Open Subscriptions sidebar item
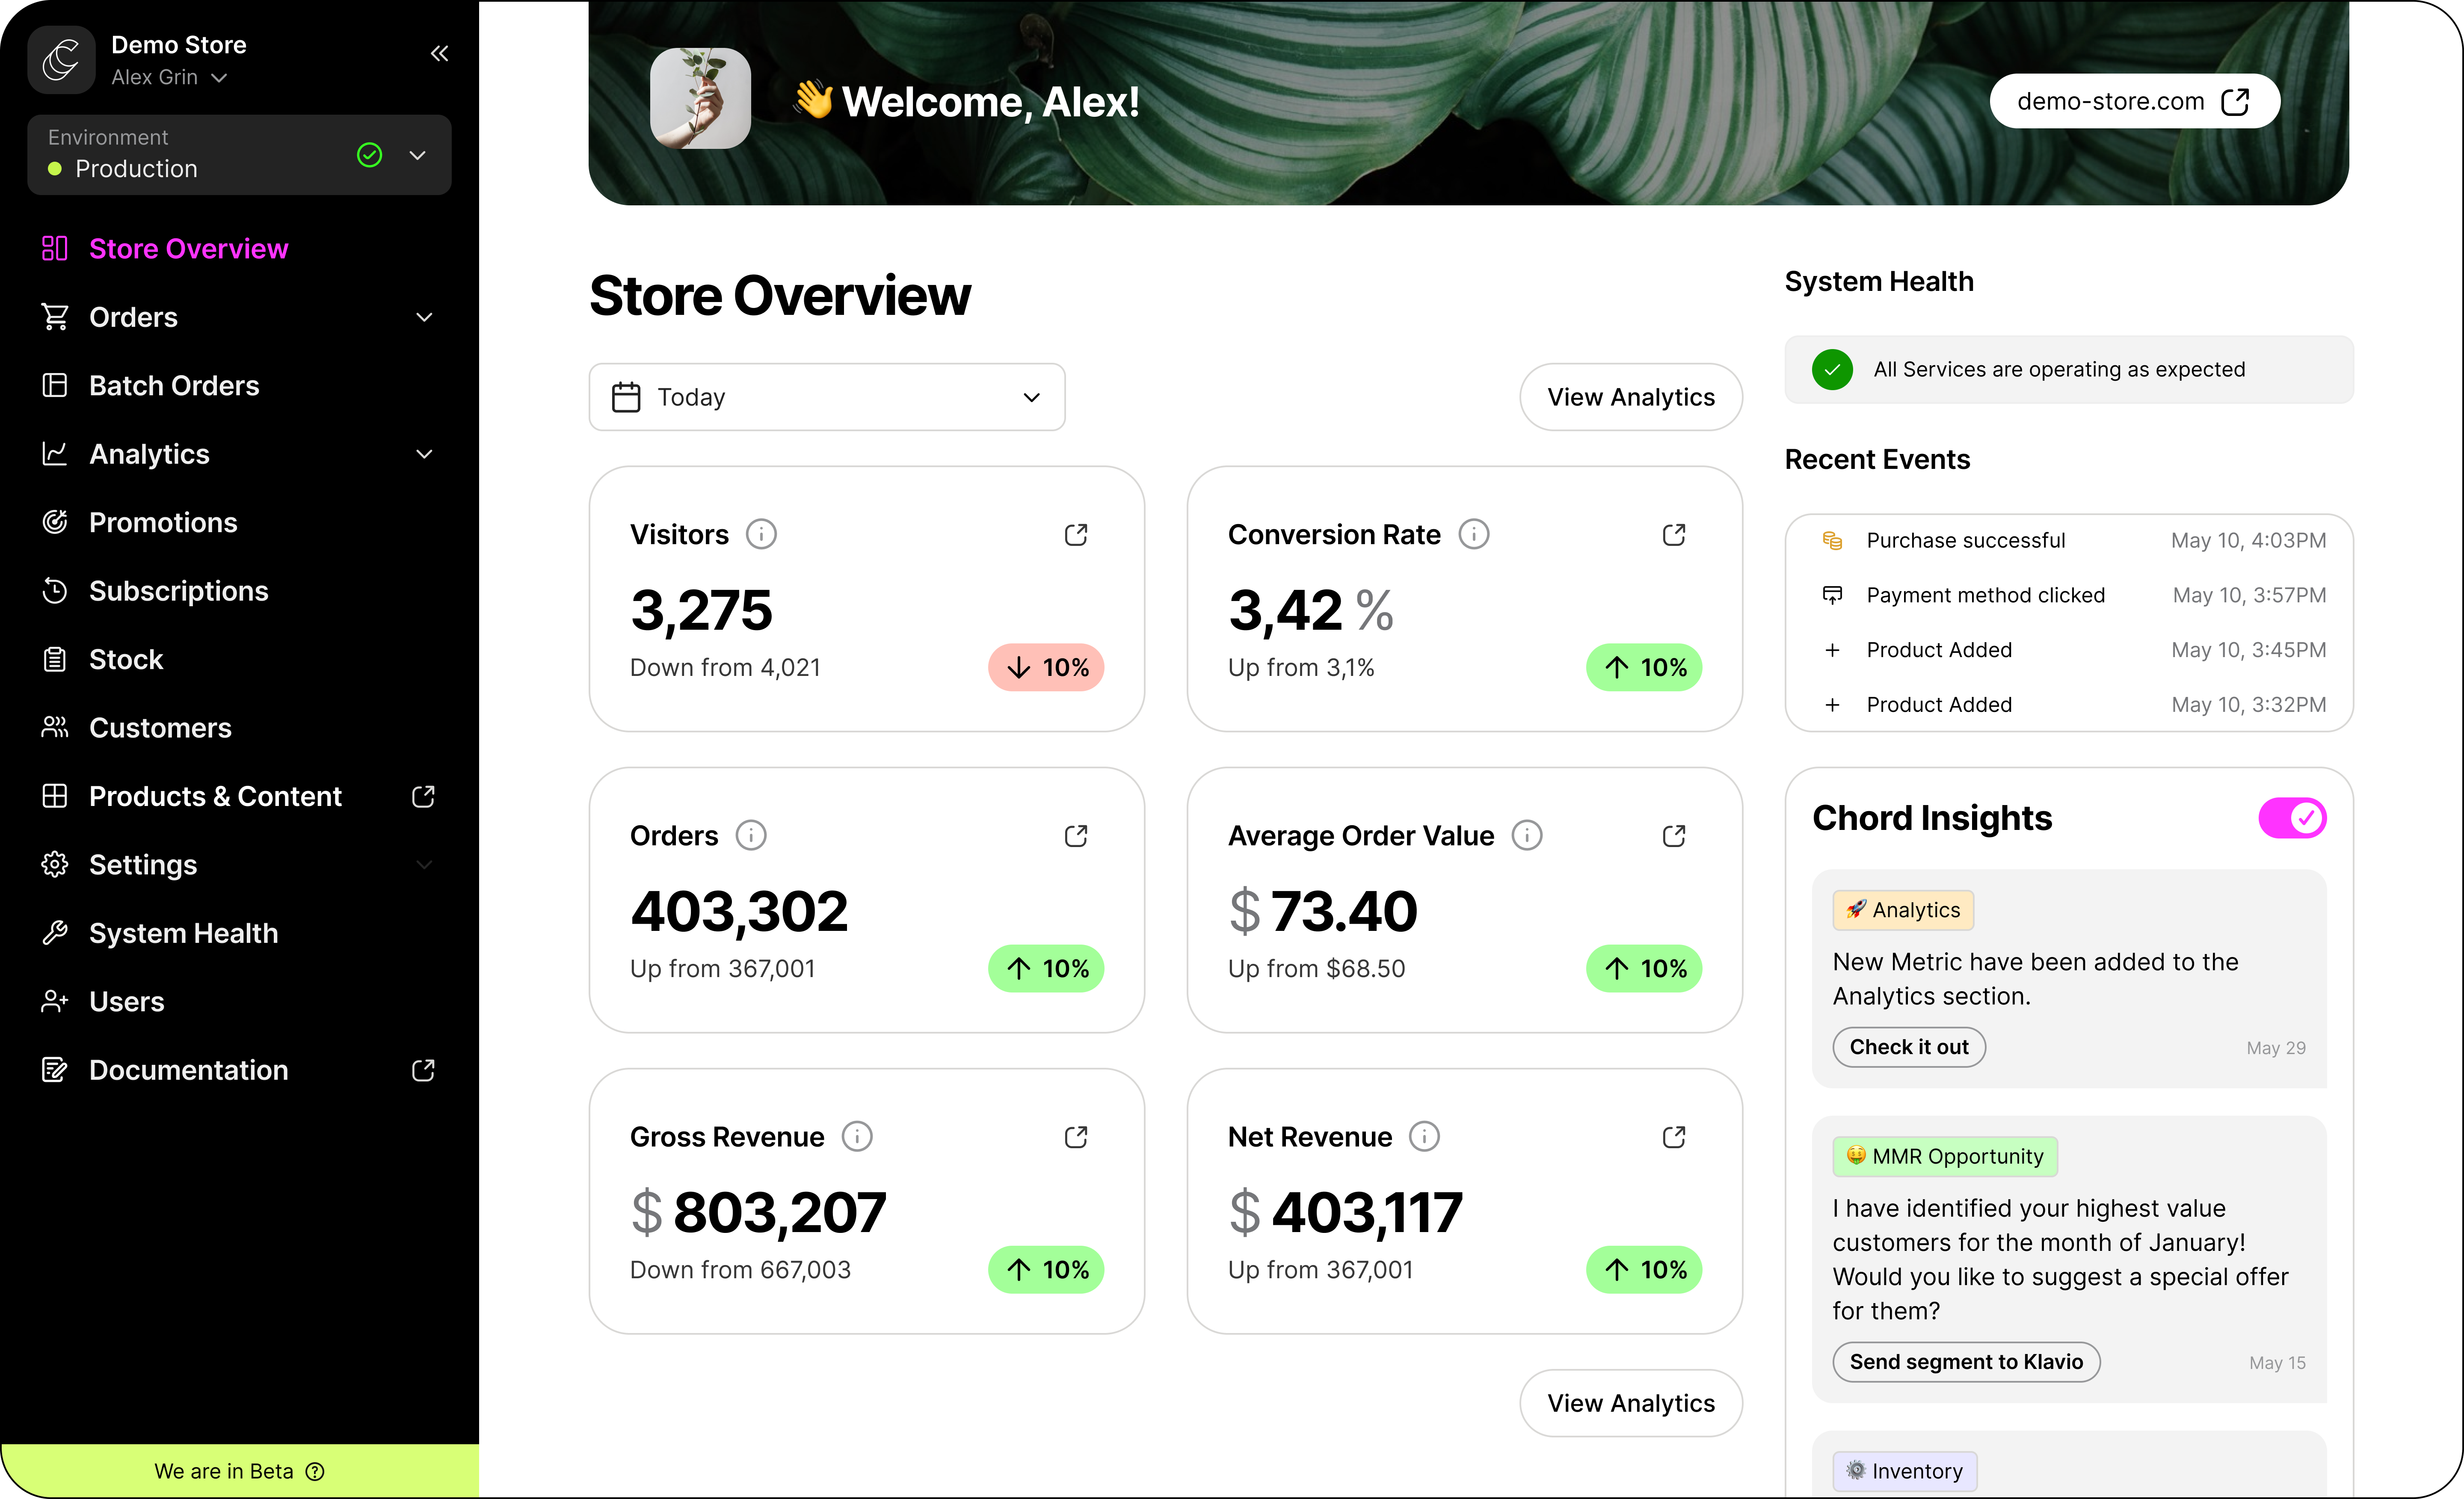Image resolution: width=2464 pixels, height=1499 pixels. [x=178, y=591]
